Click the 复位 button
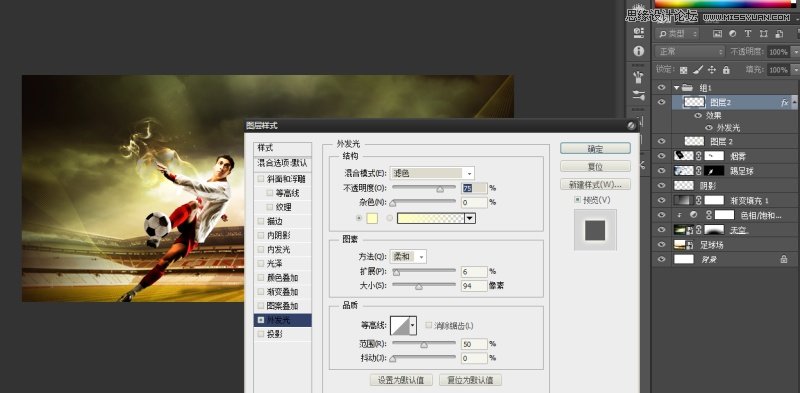The image size is (800, 393). click(595, 166)
